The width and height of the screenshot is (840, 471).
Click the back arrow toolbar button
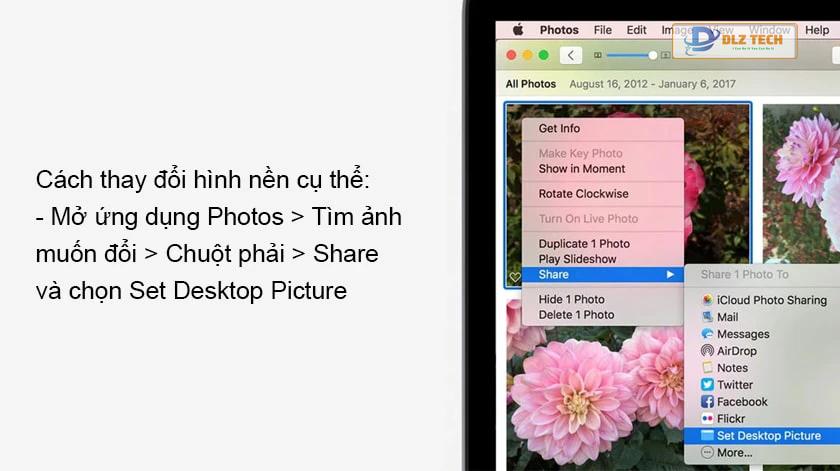[571, 55]
